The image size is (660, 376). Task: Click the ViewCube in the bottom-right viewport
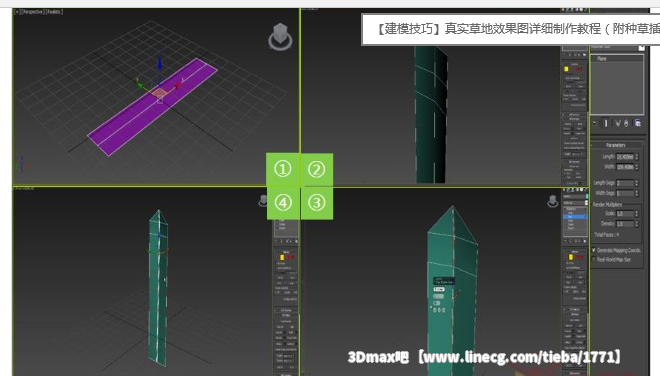[552, 201]
